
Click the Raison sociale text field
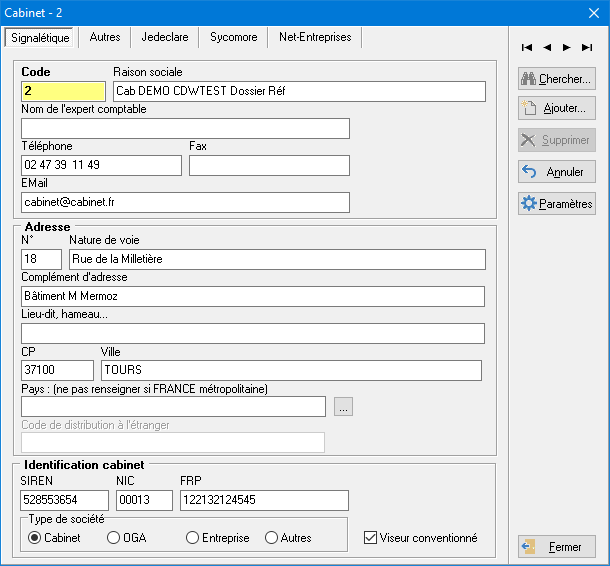click(x=298, y=91)
